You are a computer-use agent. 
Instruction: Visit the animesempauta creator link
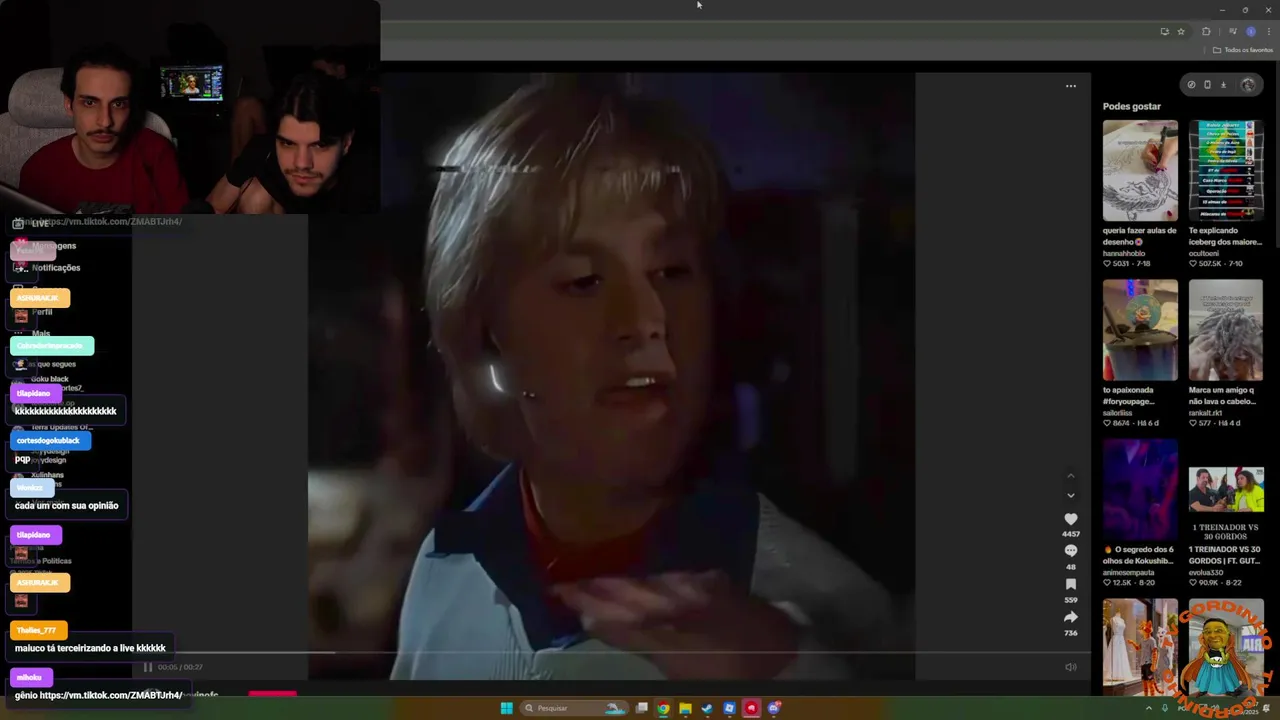1129,572
